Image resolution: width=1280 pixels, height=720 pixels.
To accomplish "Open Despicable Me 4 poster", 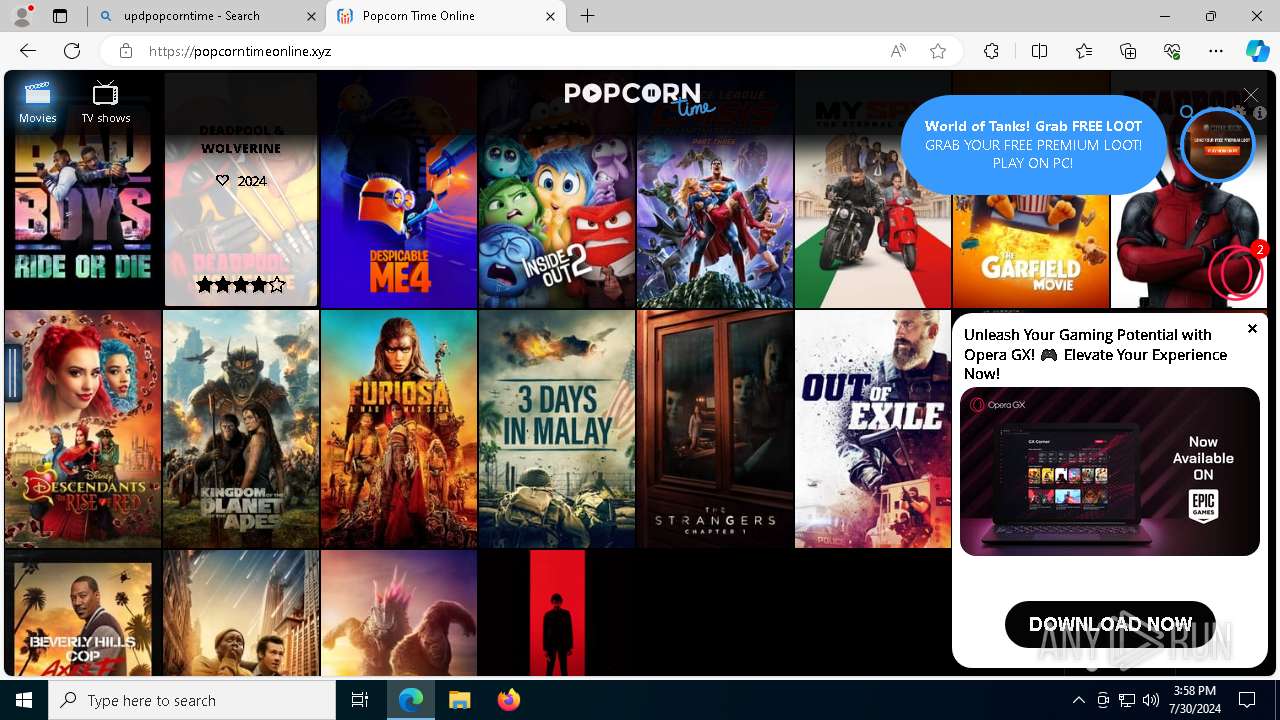I will [399, 189].
